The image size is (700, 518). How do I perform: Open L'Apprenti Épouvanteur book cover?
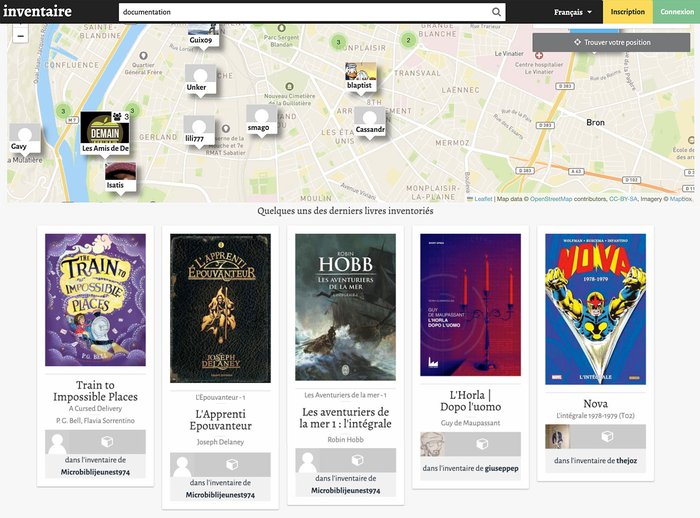coord(221,308)
